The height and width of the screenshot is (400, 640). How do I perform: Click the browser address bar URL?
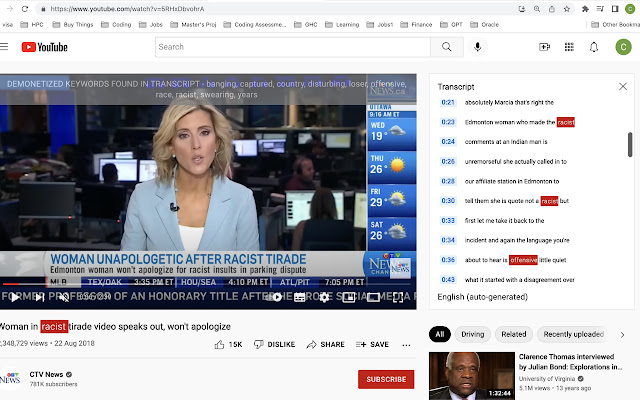tap(127, 9)
